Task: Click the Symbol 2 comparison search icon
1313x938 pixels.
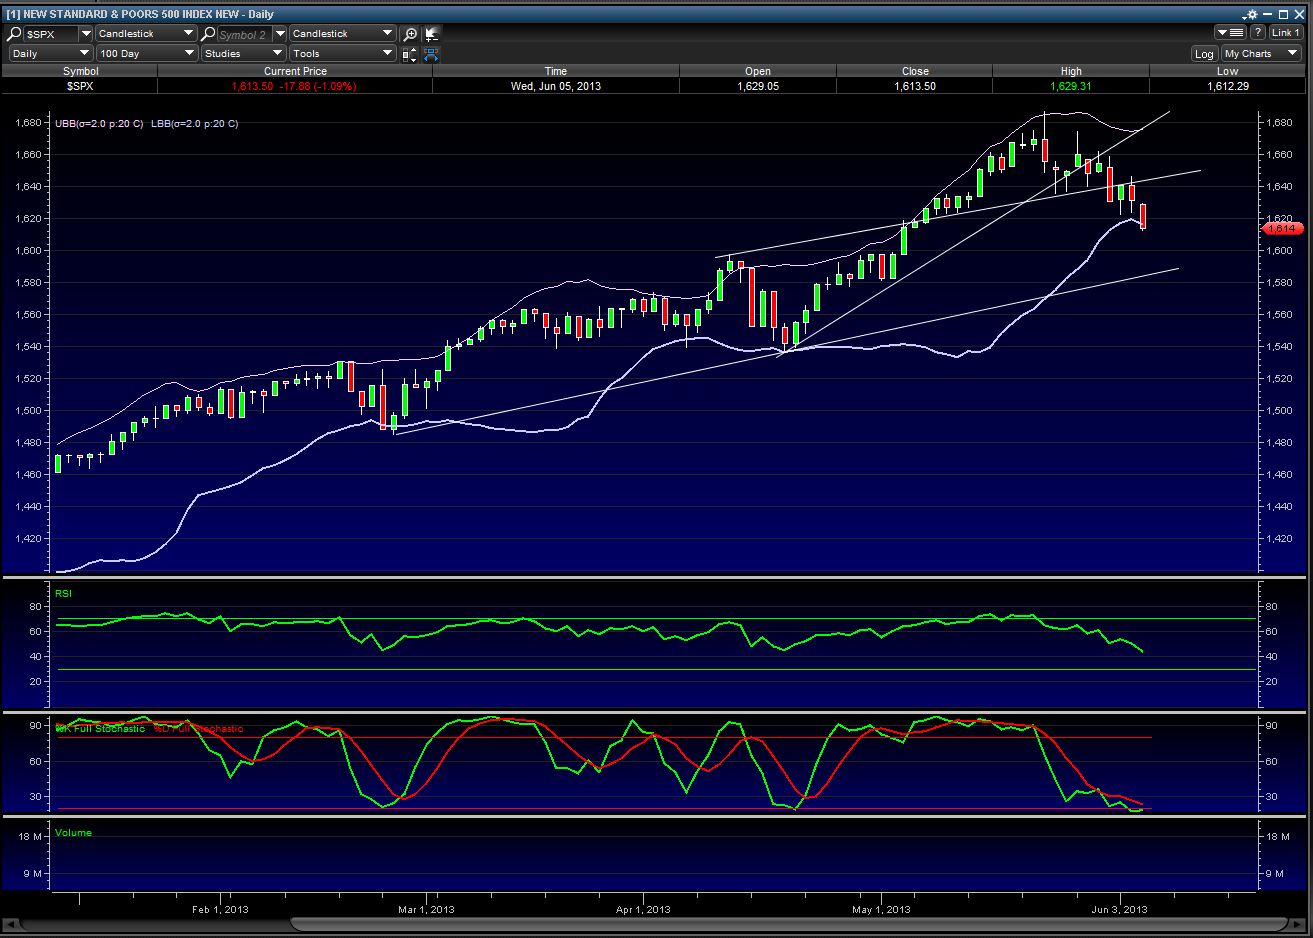Action: click(209, 34)
